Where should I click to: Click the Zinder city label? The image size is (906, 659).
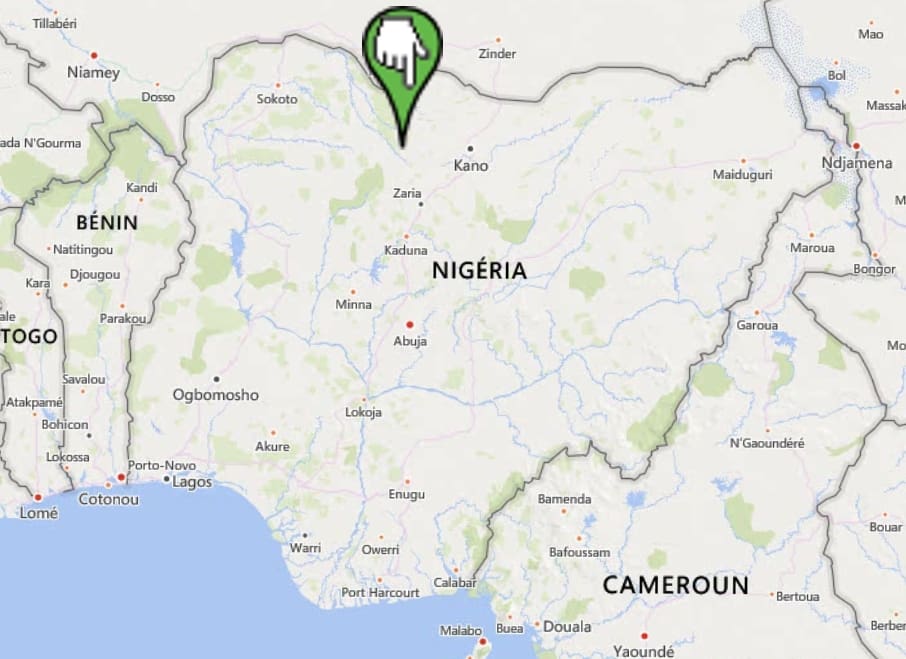click(497, 54)
